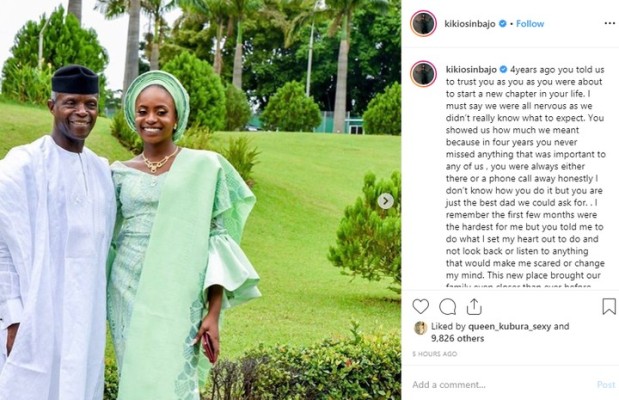Viewport: 619px width, 400px height.
Task: Follow the kikiosinbajo account
Action: (530, 24)
